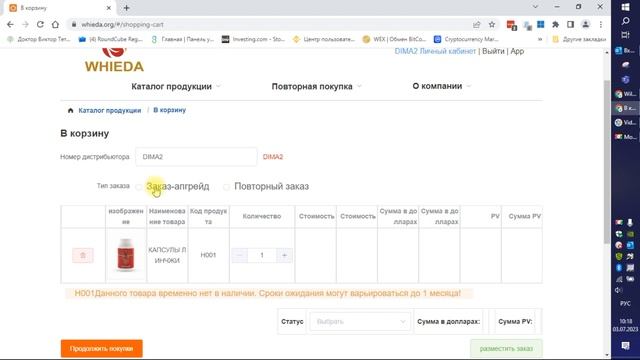Image resolution: width=640 pixels, height=360 pixels.
Task: Expand Каталог продукции menu
Action: 176,87
